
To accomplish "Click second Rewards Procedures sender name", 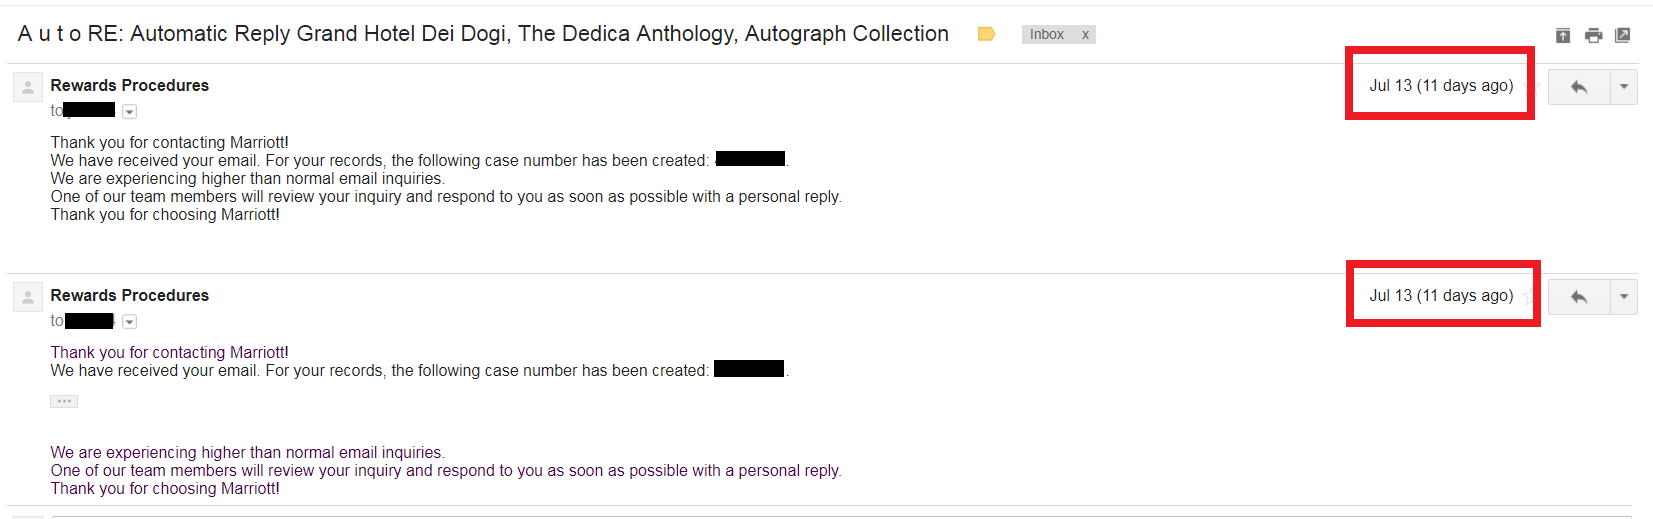I will pyautogui.click(x=130, y=296).
